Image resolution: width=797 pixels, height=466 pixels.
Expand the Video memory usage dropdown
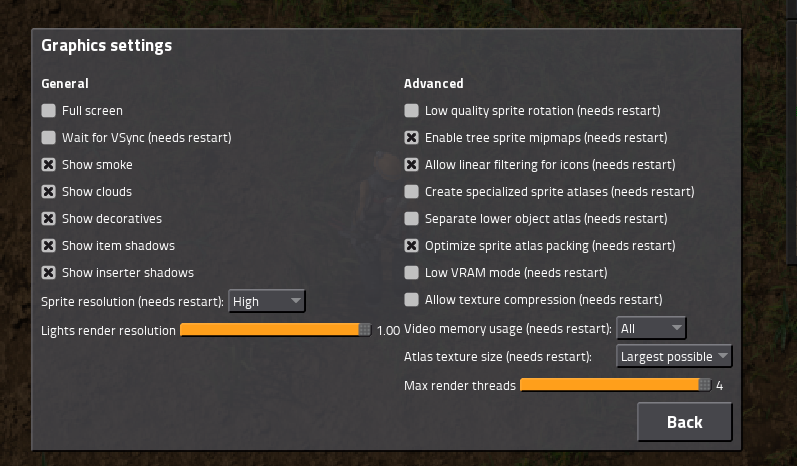(x=650, y=328)
